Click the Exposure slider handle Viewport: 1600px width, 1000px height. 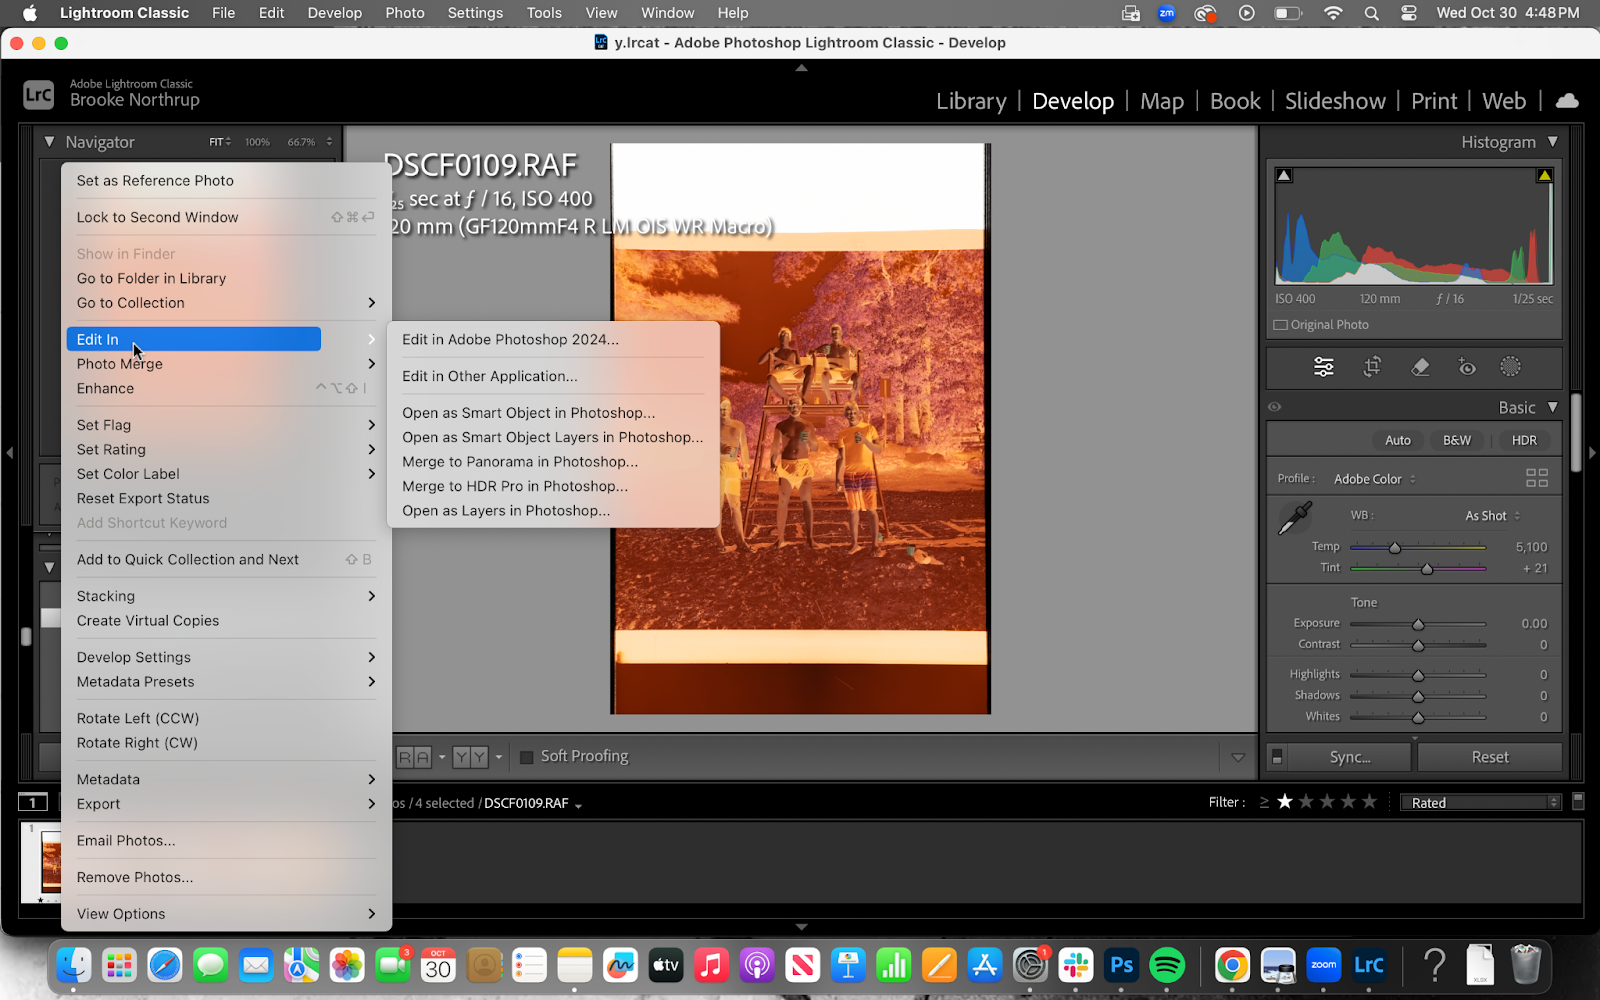1418,624
